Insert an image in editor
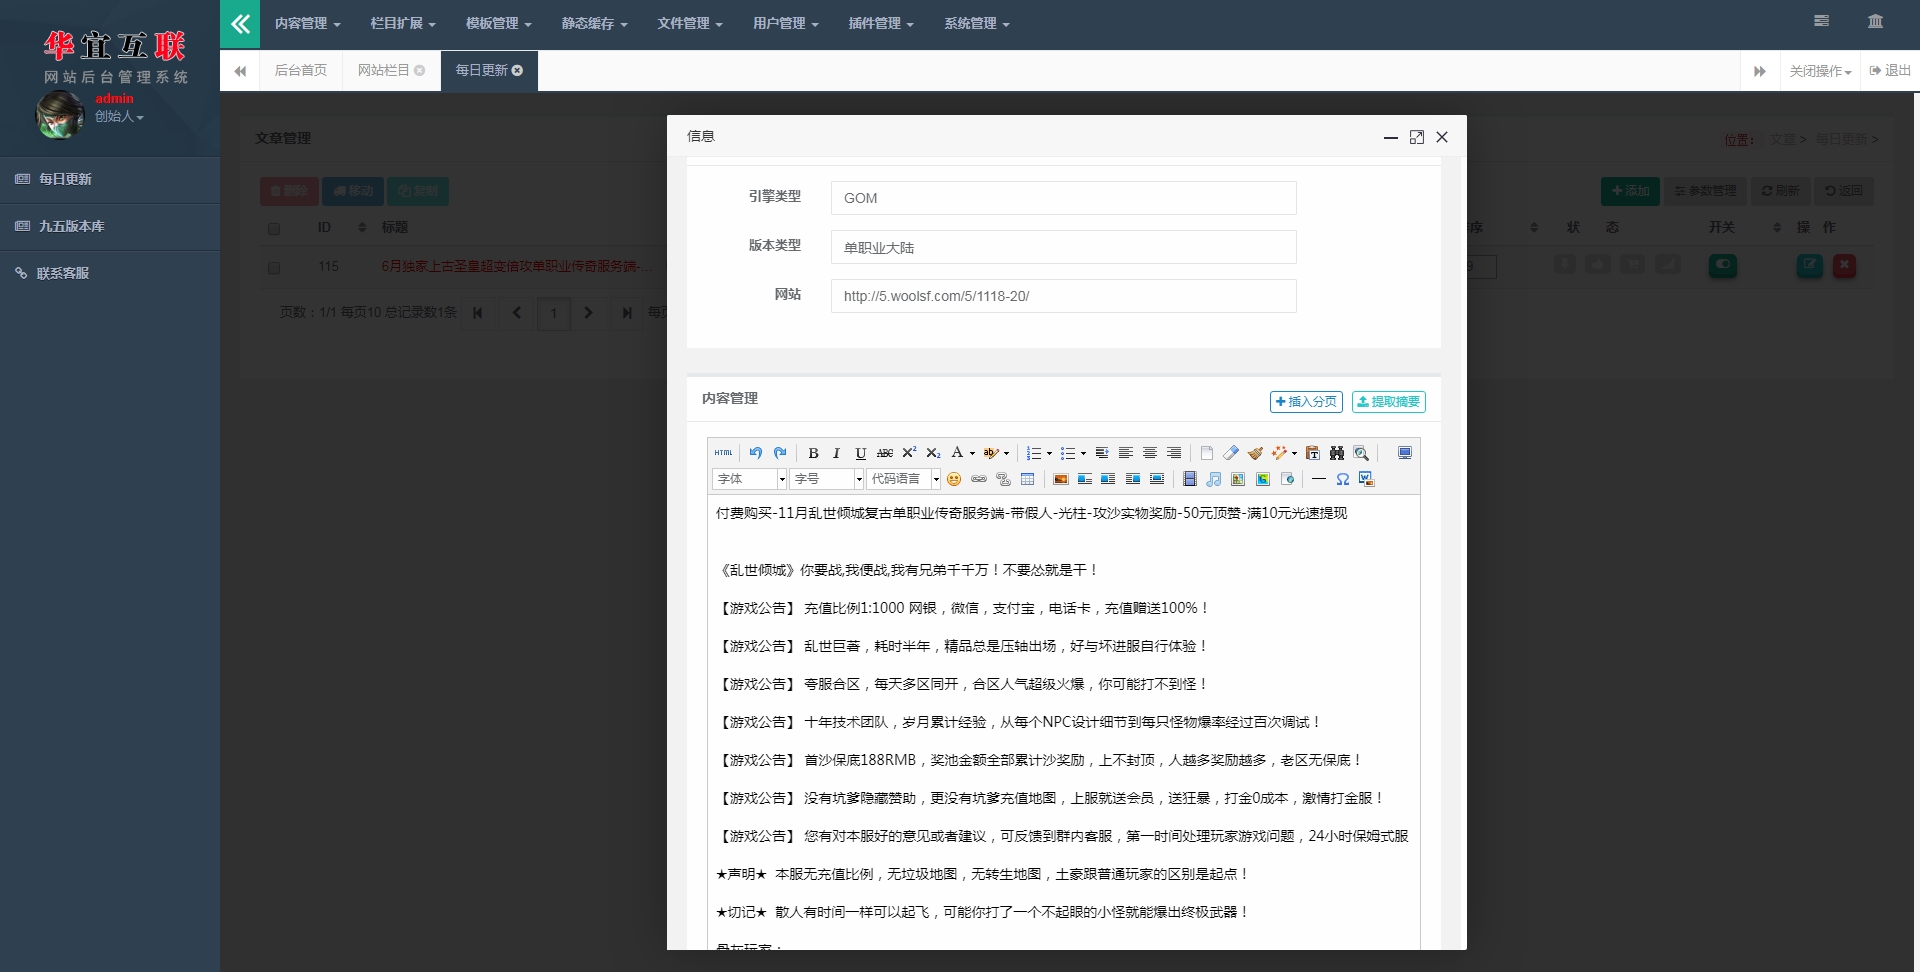Viewport: 1920px width, 972px height. [x=1061, y=479]
